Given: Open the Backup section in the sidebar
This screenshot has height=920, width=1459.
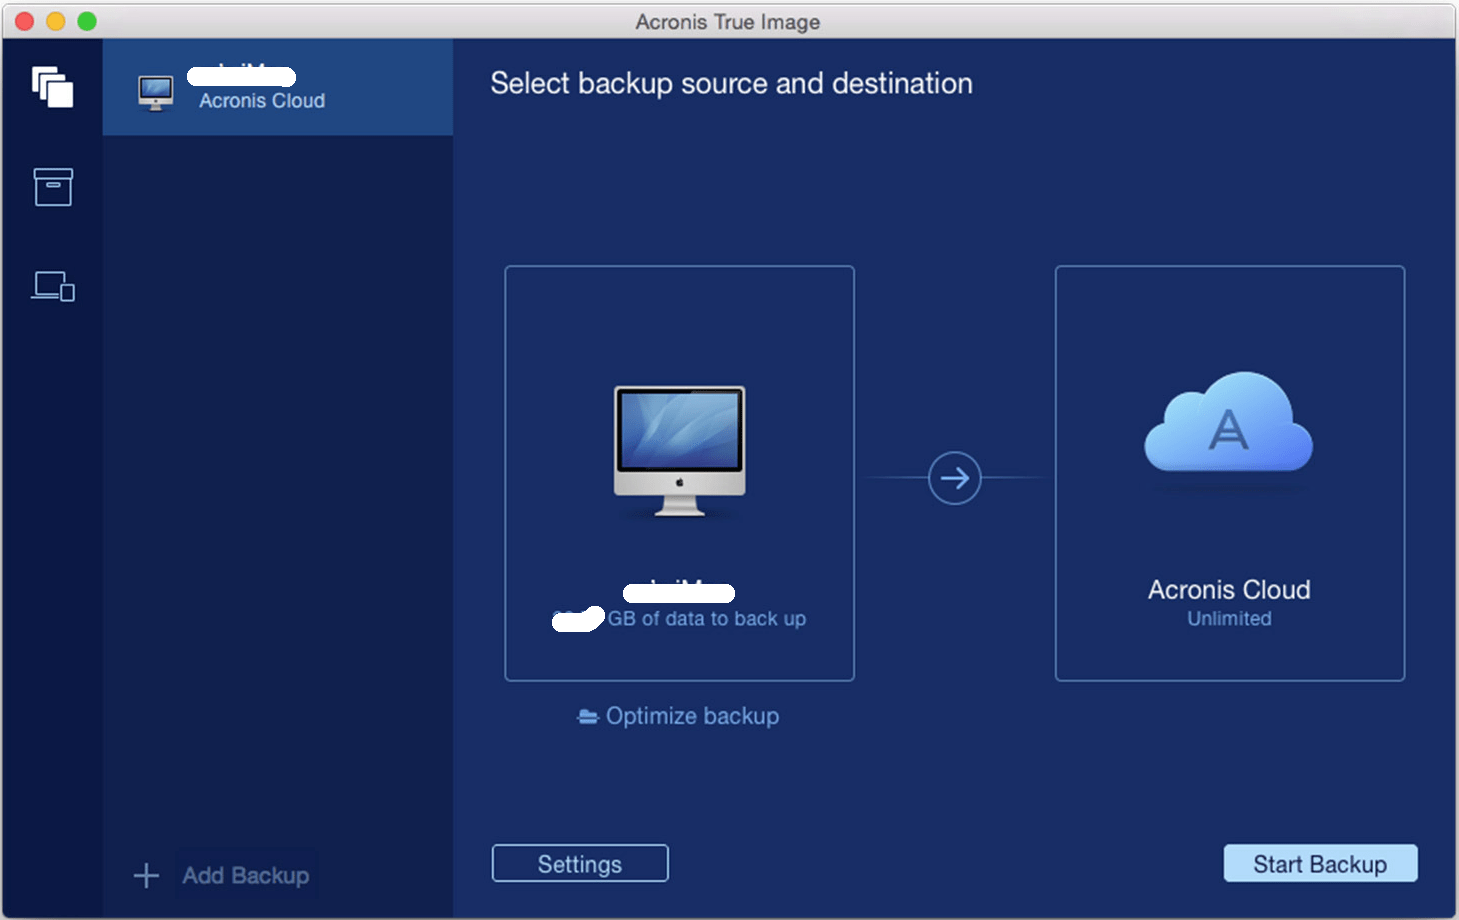Looking at the screenshot, I should pyautogui.click(x=52, y=87).
